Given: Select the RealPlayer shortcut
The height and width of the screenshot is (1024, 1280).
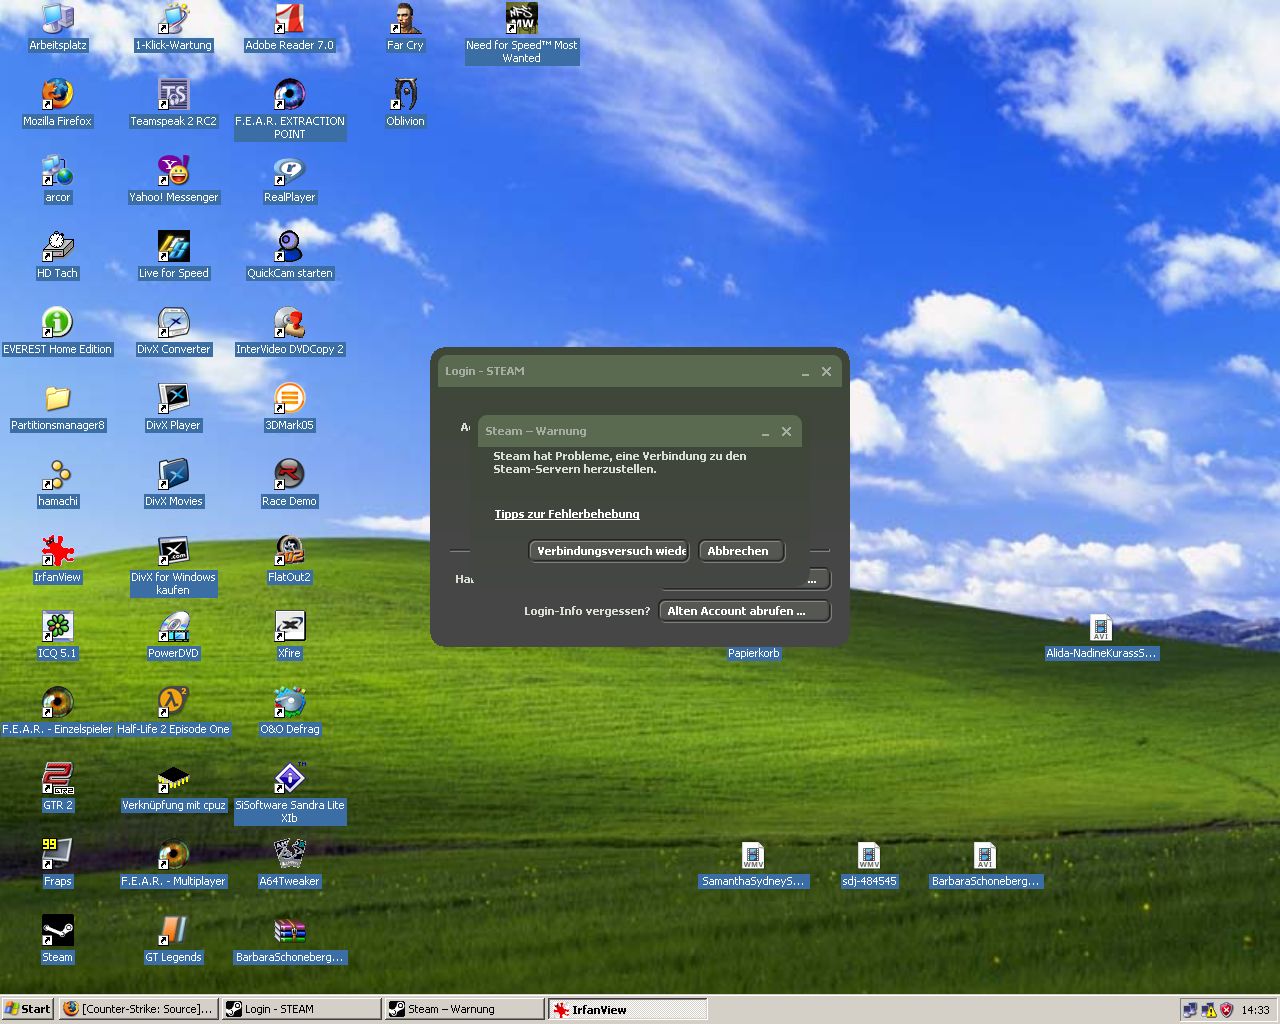Looking at the screenshot, I should coord(289,180).
